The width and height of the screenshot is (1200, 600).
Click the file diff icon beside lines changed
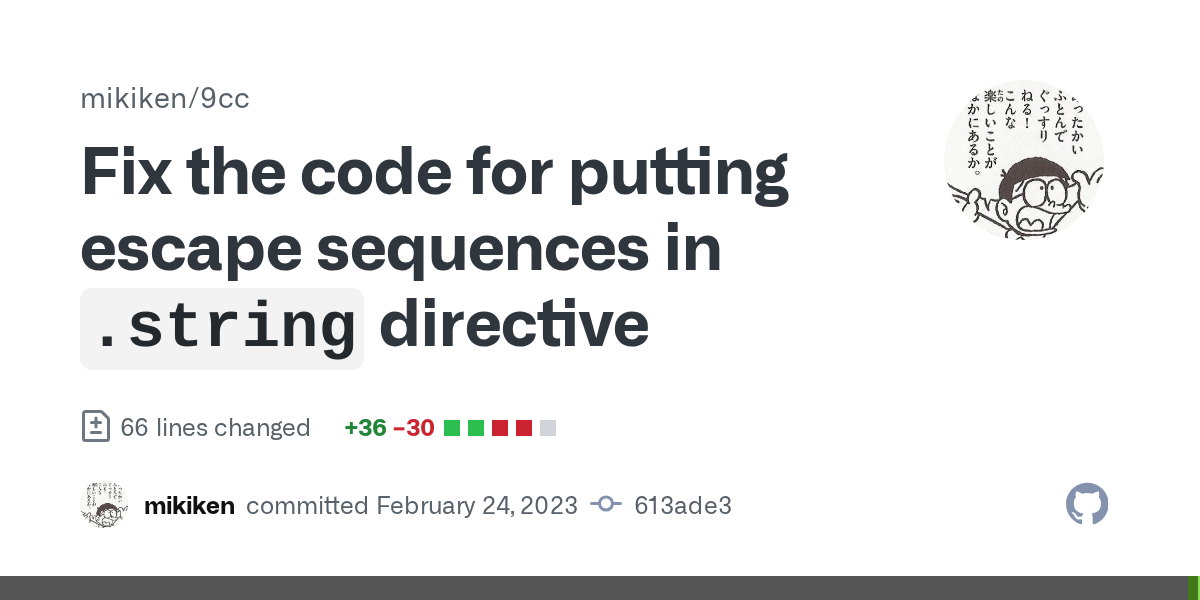[x=95, y=427]
